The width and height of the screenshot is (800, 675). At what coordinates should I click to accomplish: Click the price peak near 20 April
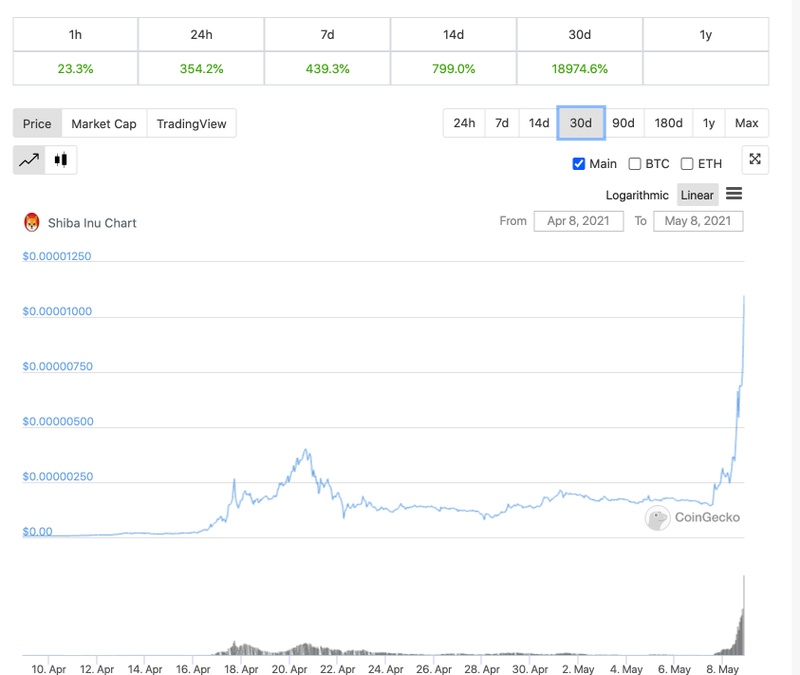(306, 450)
